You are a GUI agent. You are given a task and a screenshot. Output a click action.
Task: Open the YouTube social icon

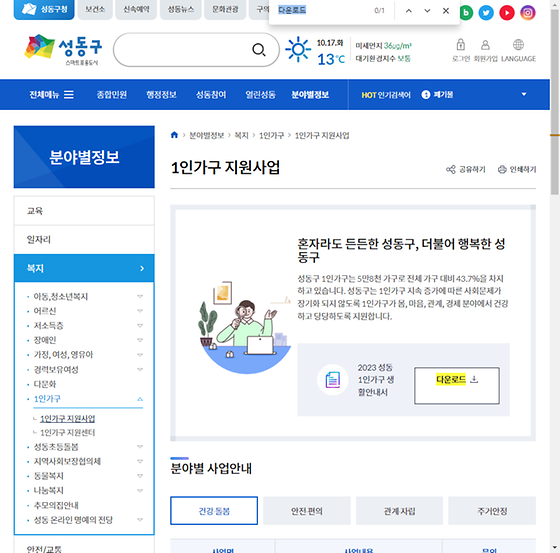point(507,13)
